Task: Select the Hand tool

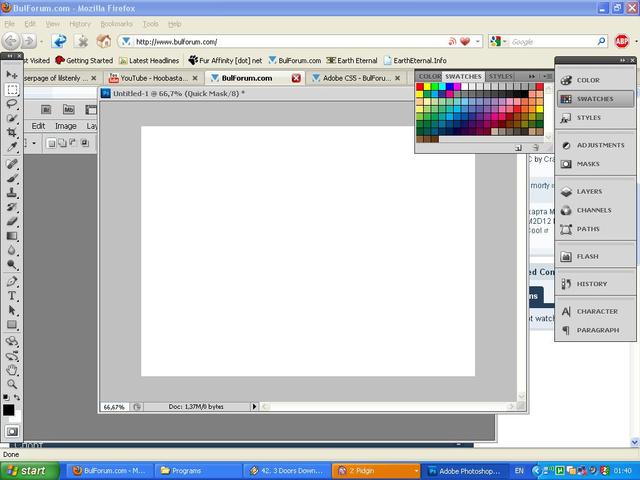Action: coord(12,370)
